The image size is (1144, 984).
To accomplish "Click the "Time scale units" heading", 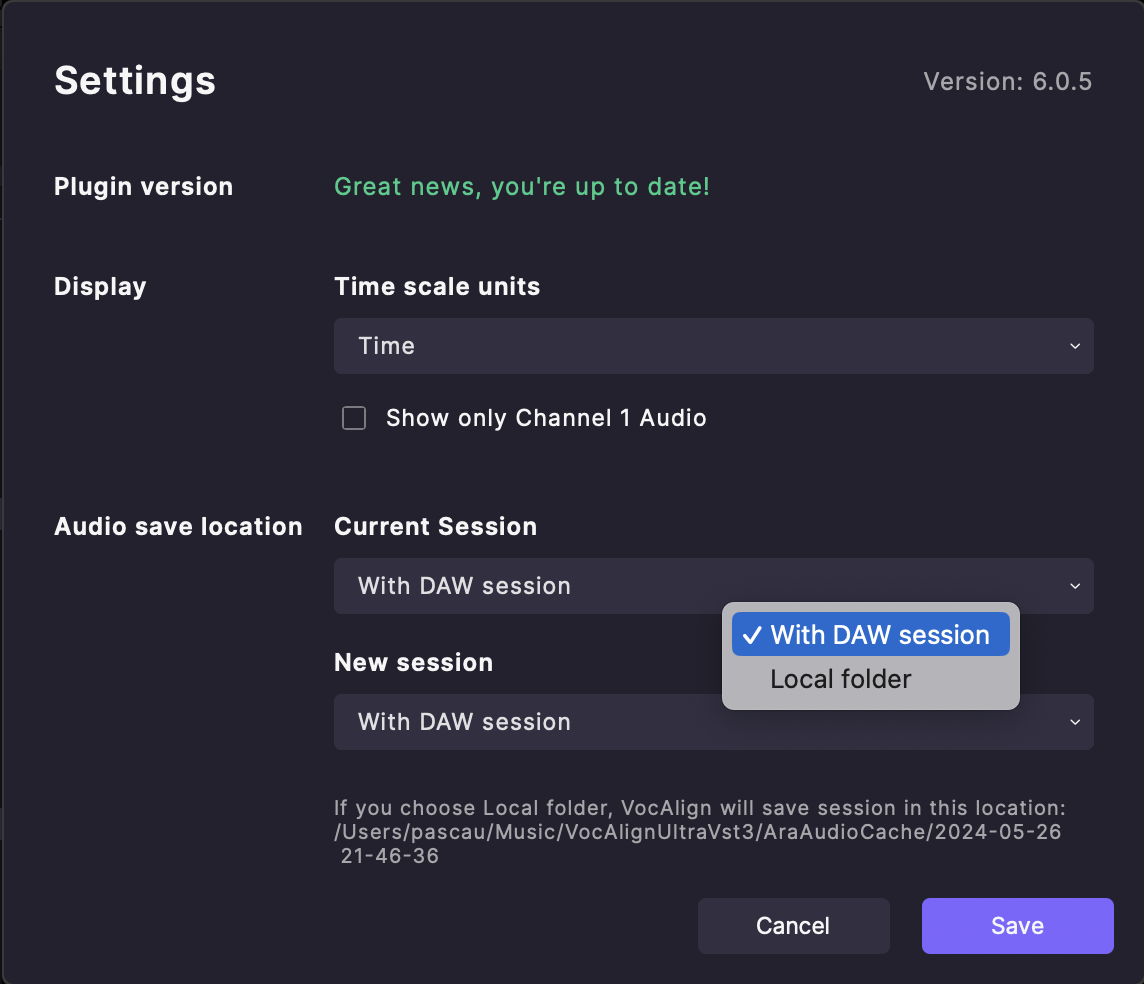I will [437, 287].
